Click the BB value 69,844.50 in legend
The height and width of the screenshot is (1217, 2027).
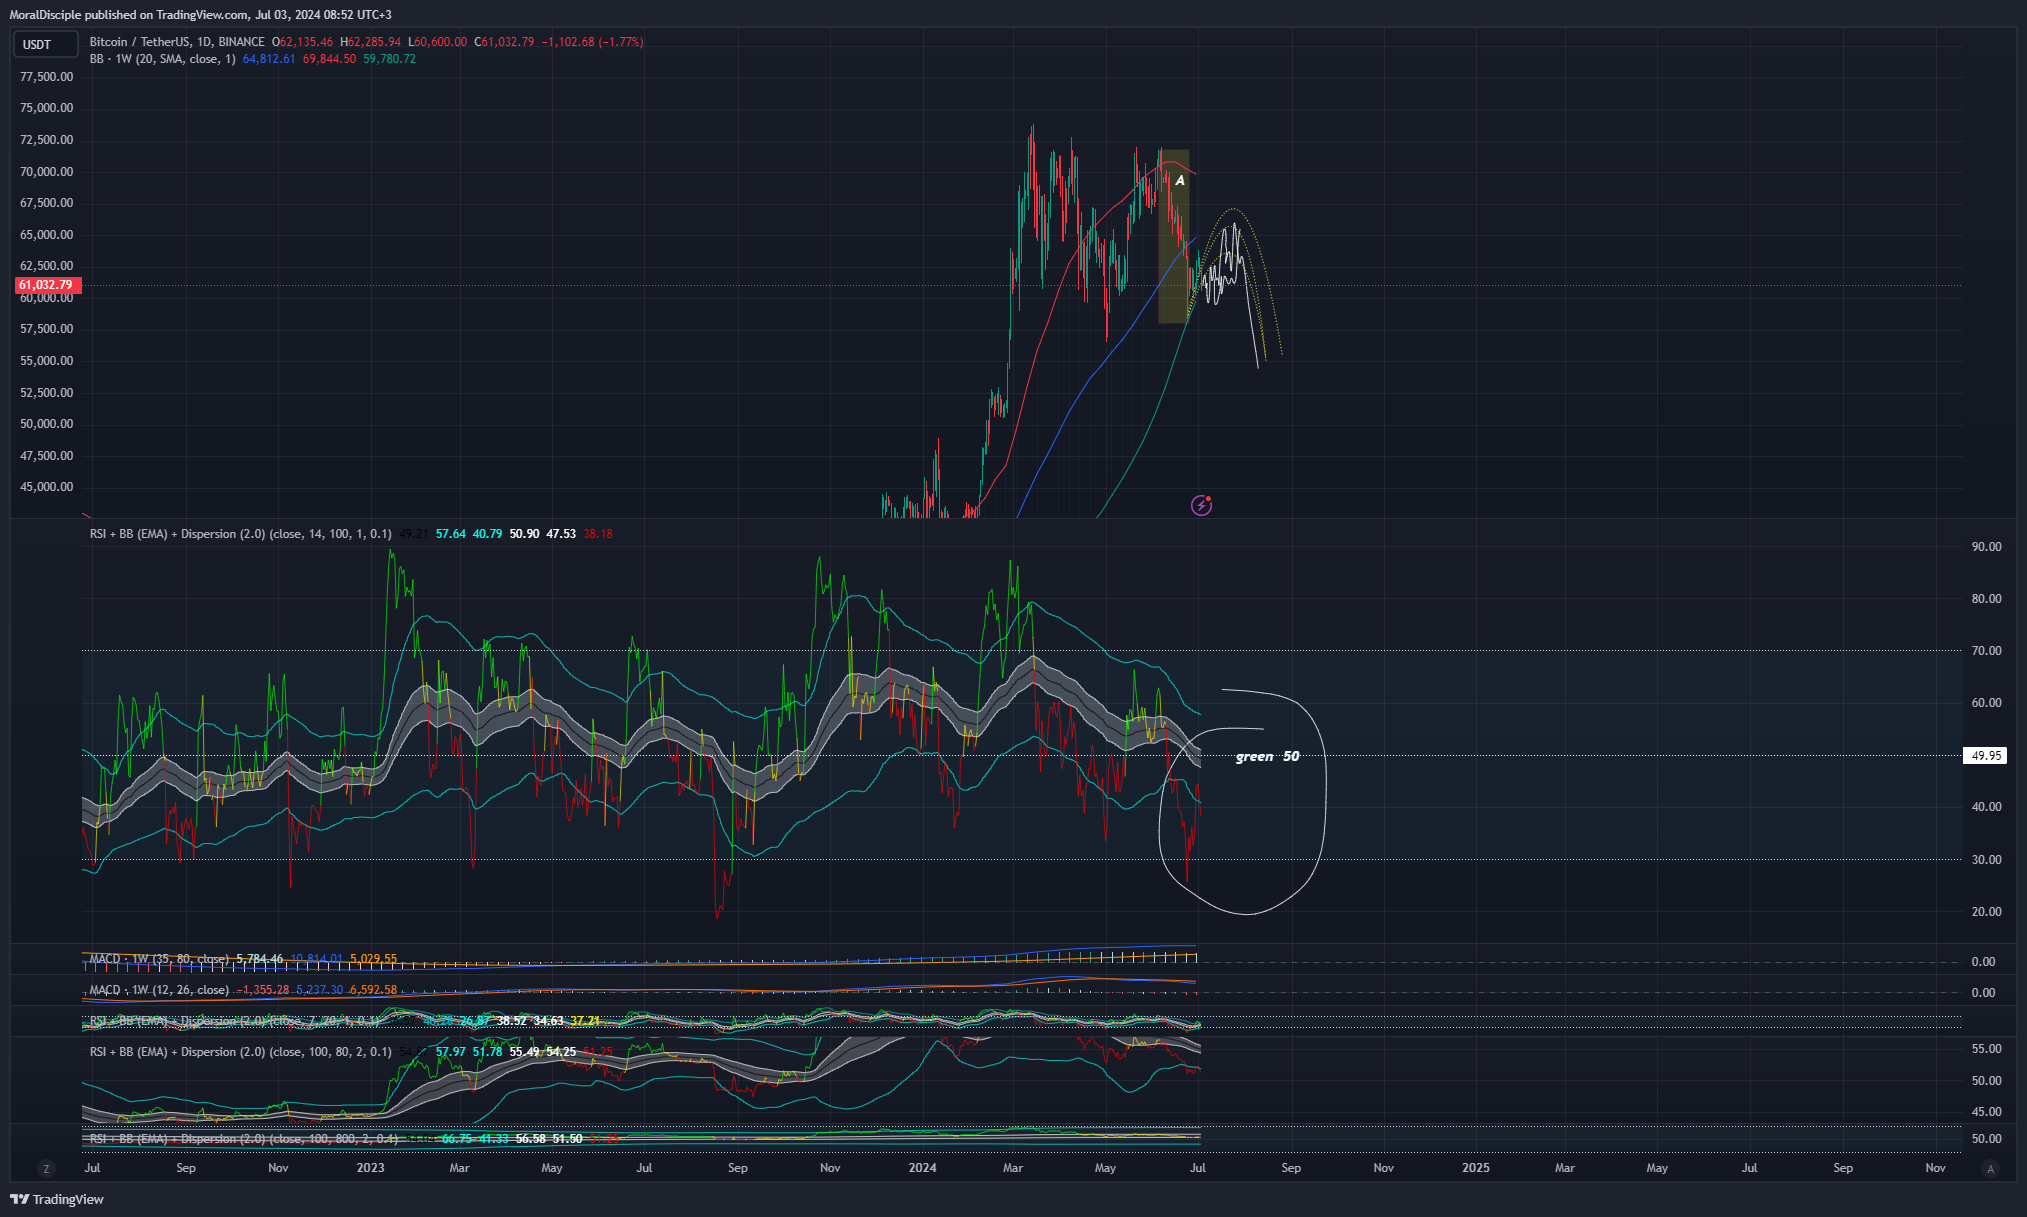point(329,59)
